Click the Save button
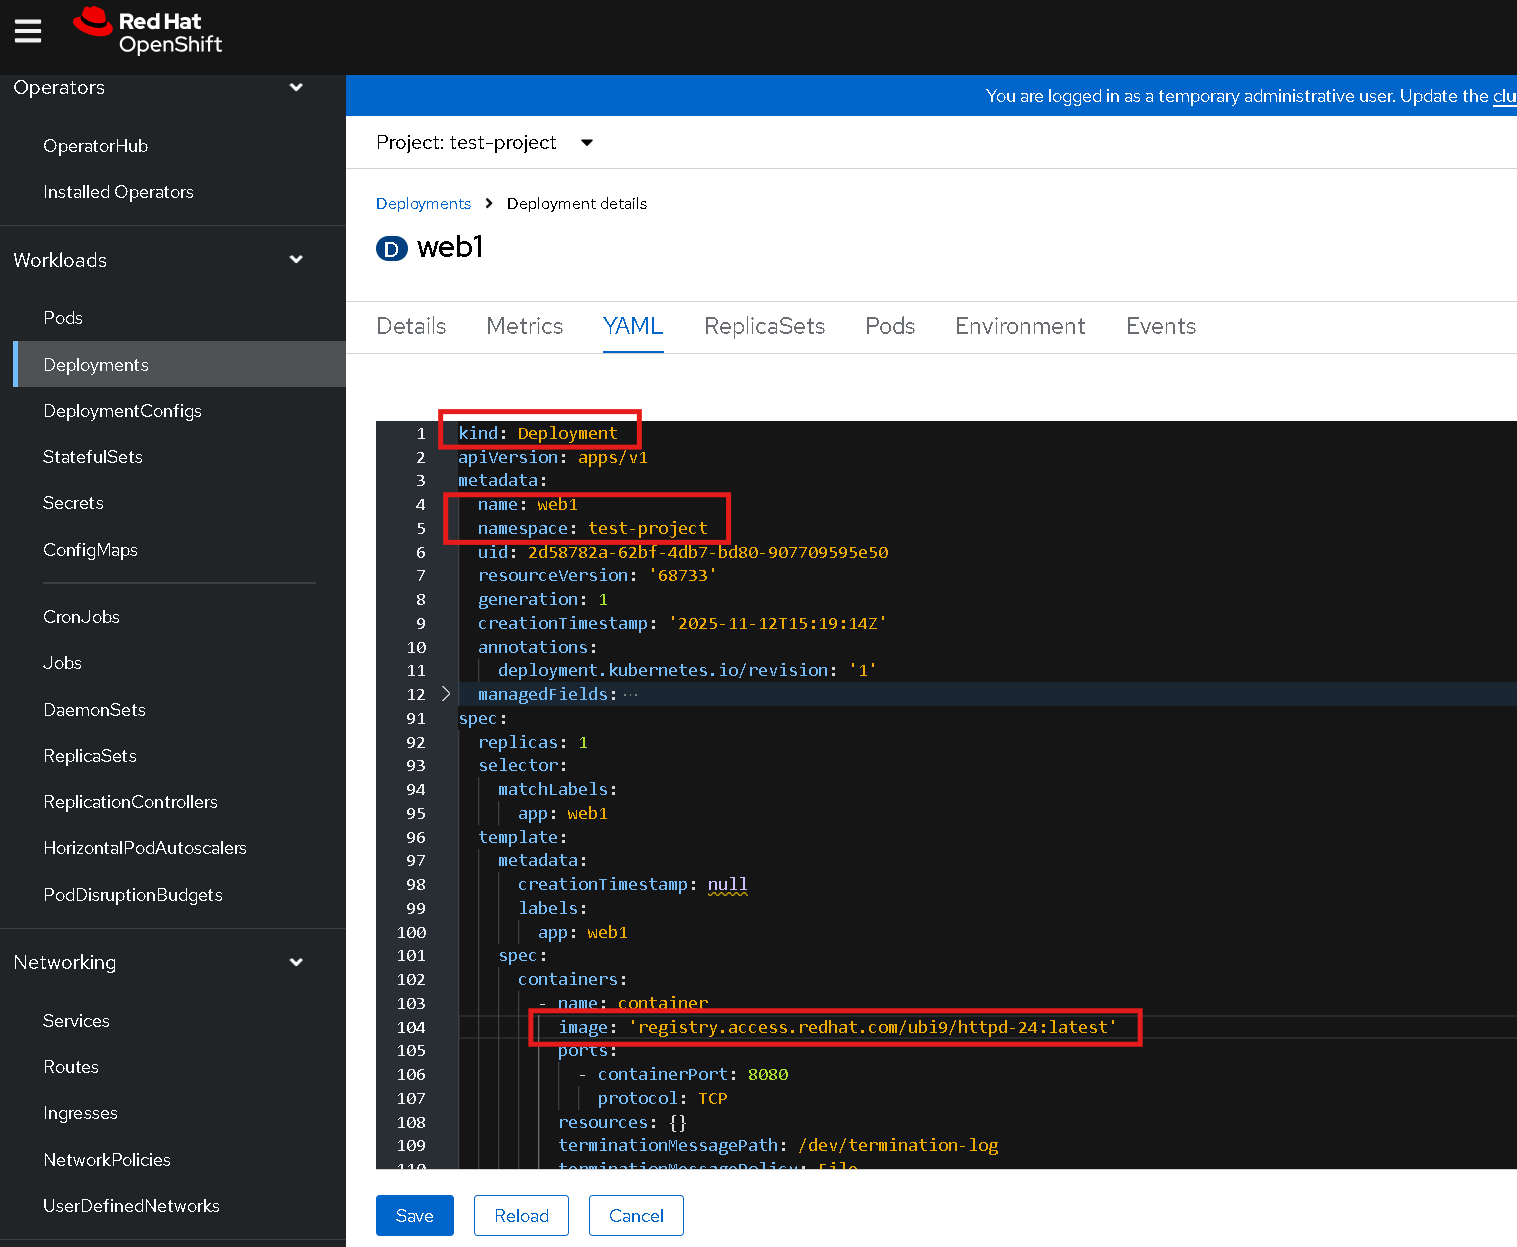 pyautogui.click(x=414, y=1216)
